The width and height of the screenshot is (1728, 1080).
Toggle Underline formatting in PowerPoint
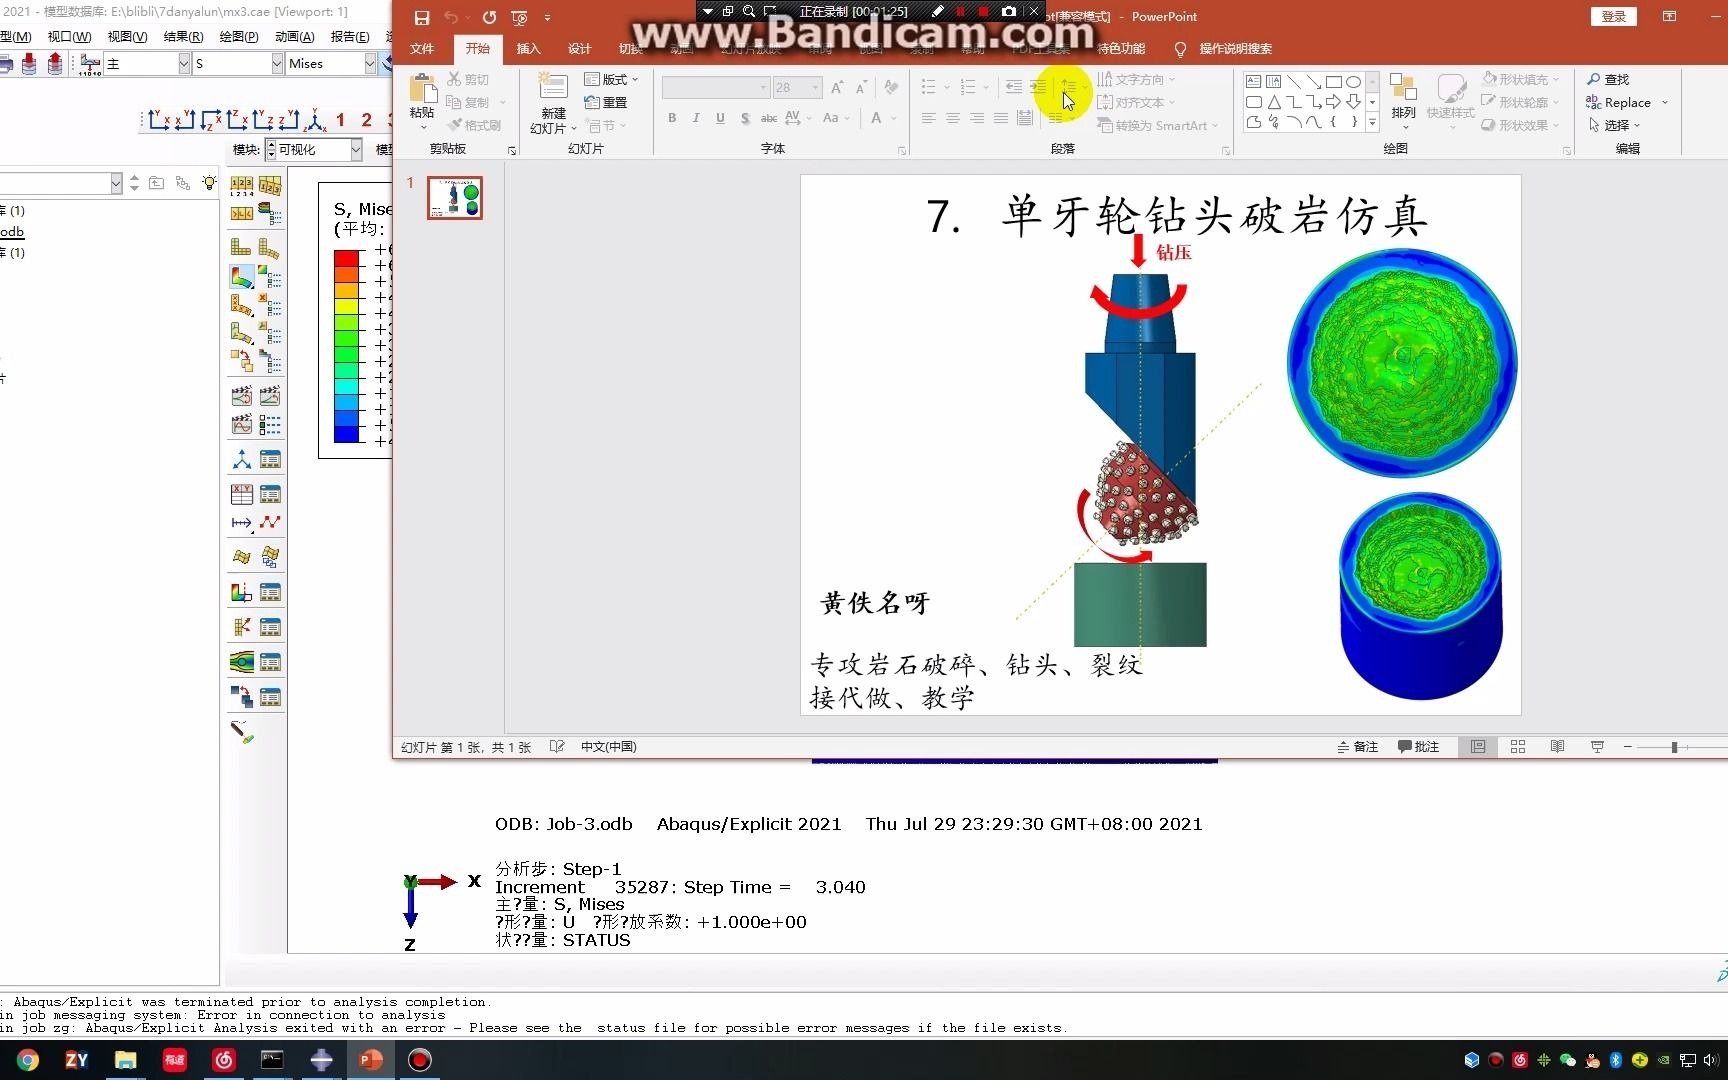tap(720, 118)
